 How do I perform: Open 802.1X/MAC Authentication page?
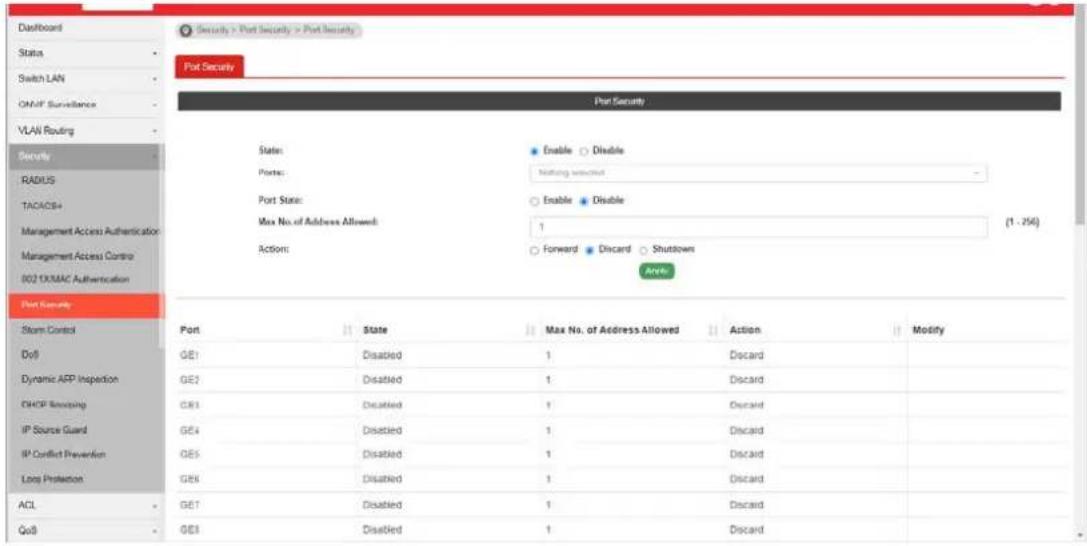click(75, 280)
